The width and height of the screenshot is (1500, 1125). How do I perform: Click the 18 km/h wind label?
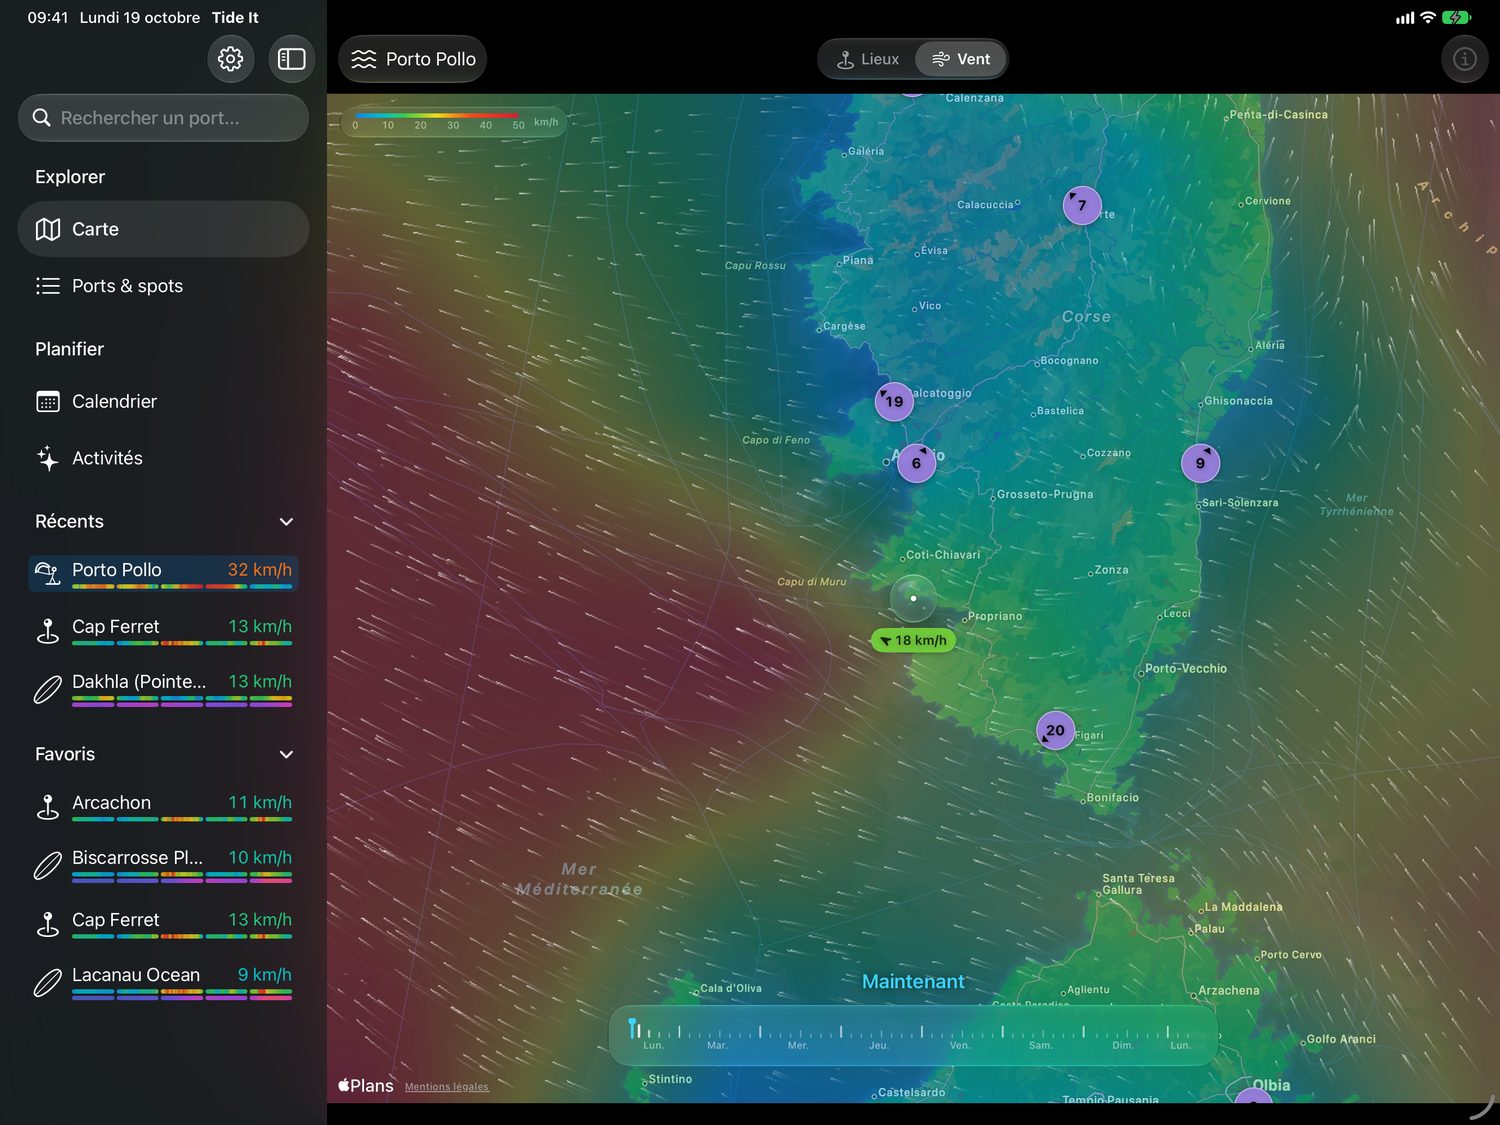click(913, 640)
